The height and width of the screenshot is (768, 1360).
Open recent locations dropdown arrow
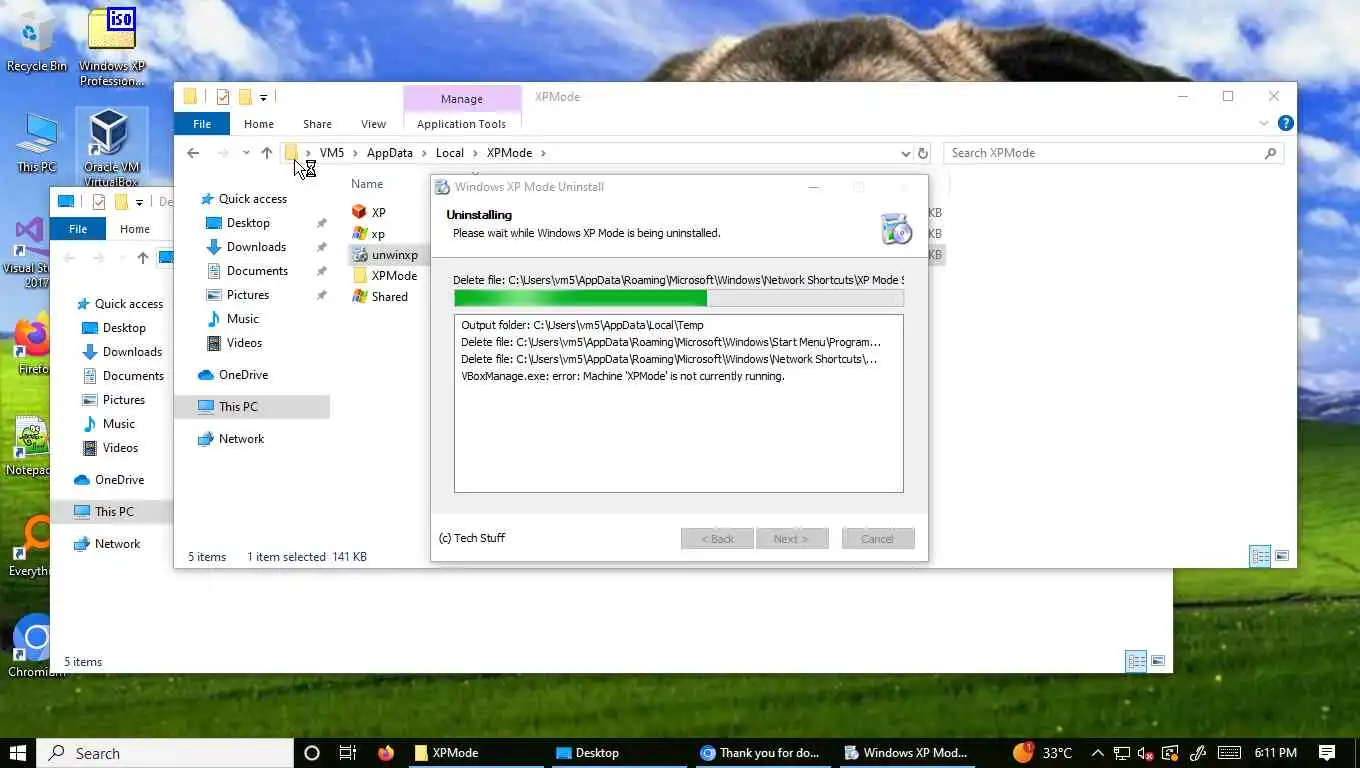point(246,153)
